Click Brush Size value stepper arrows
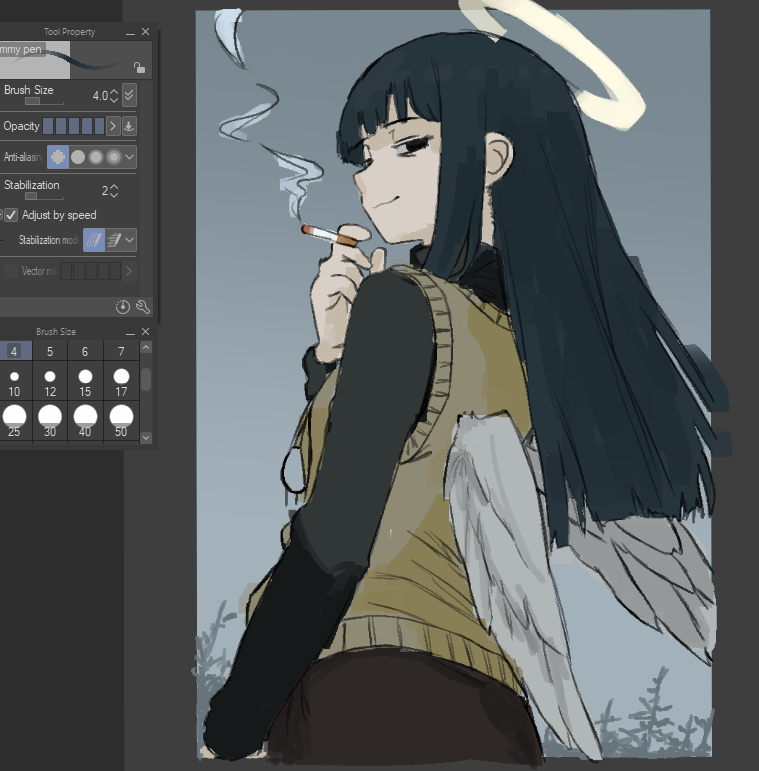759x771 pixels. click(x=114, y=95)
